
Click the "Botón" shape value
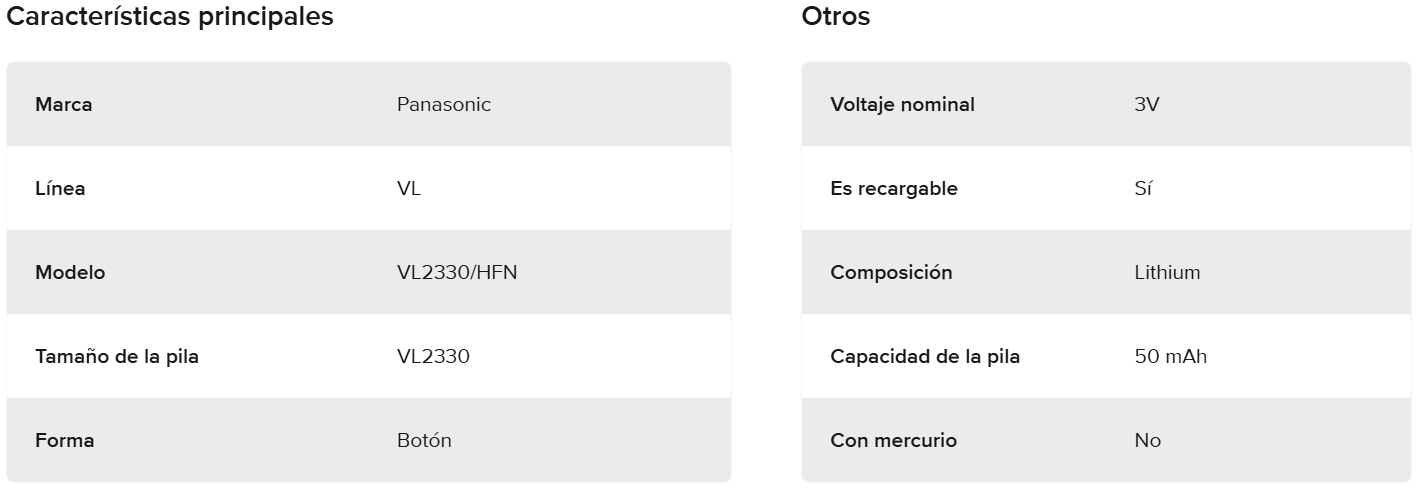click(424, 440)
